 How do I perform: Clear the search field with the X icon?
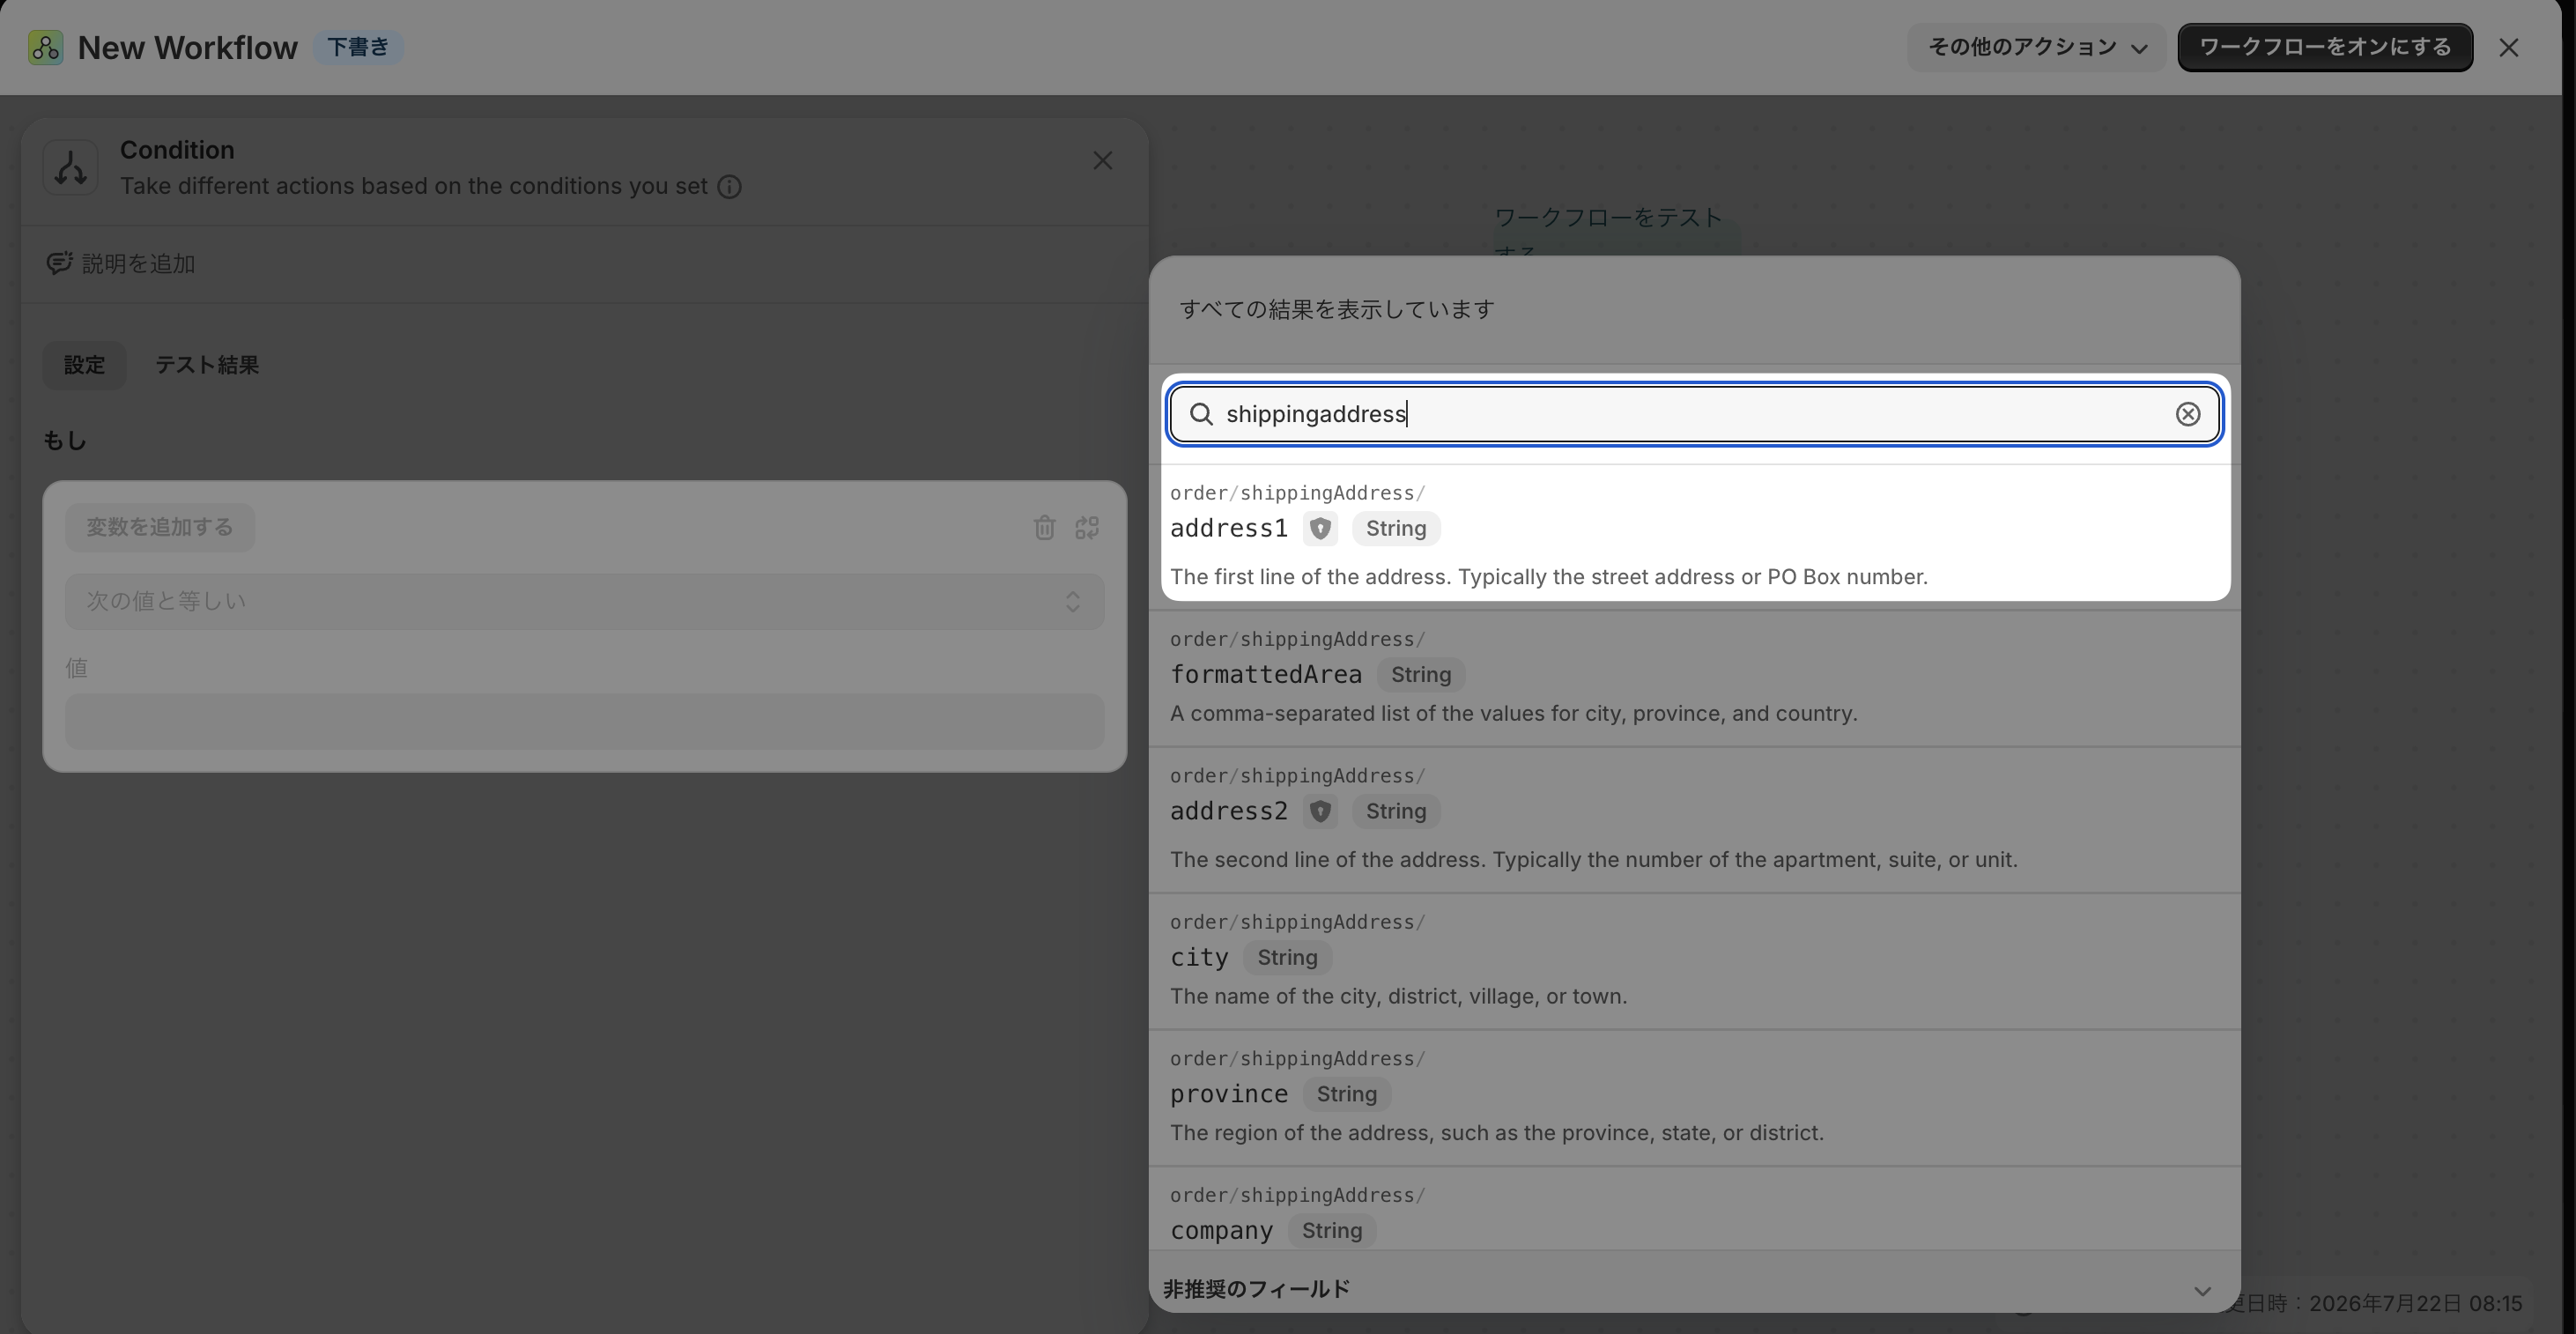click(2188, 414)
